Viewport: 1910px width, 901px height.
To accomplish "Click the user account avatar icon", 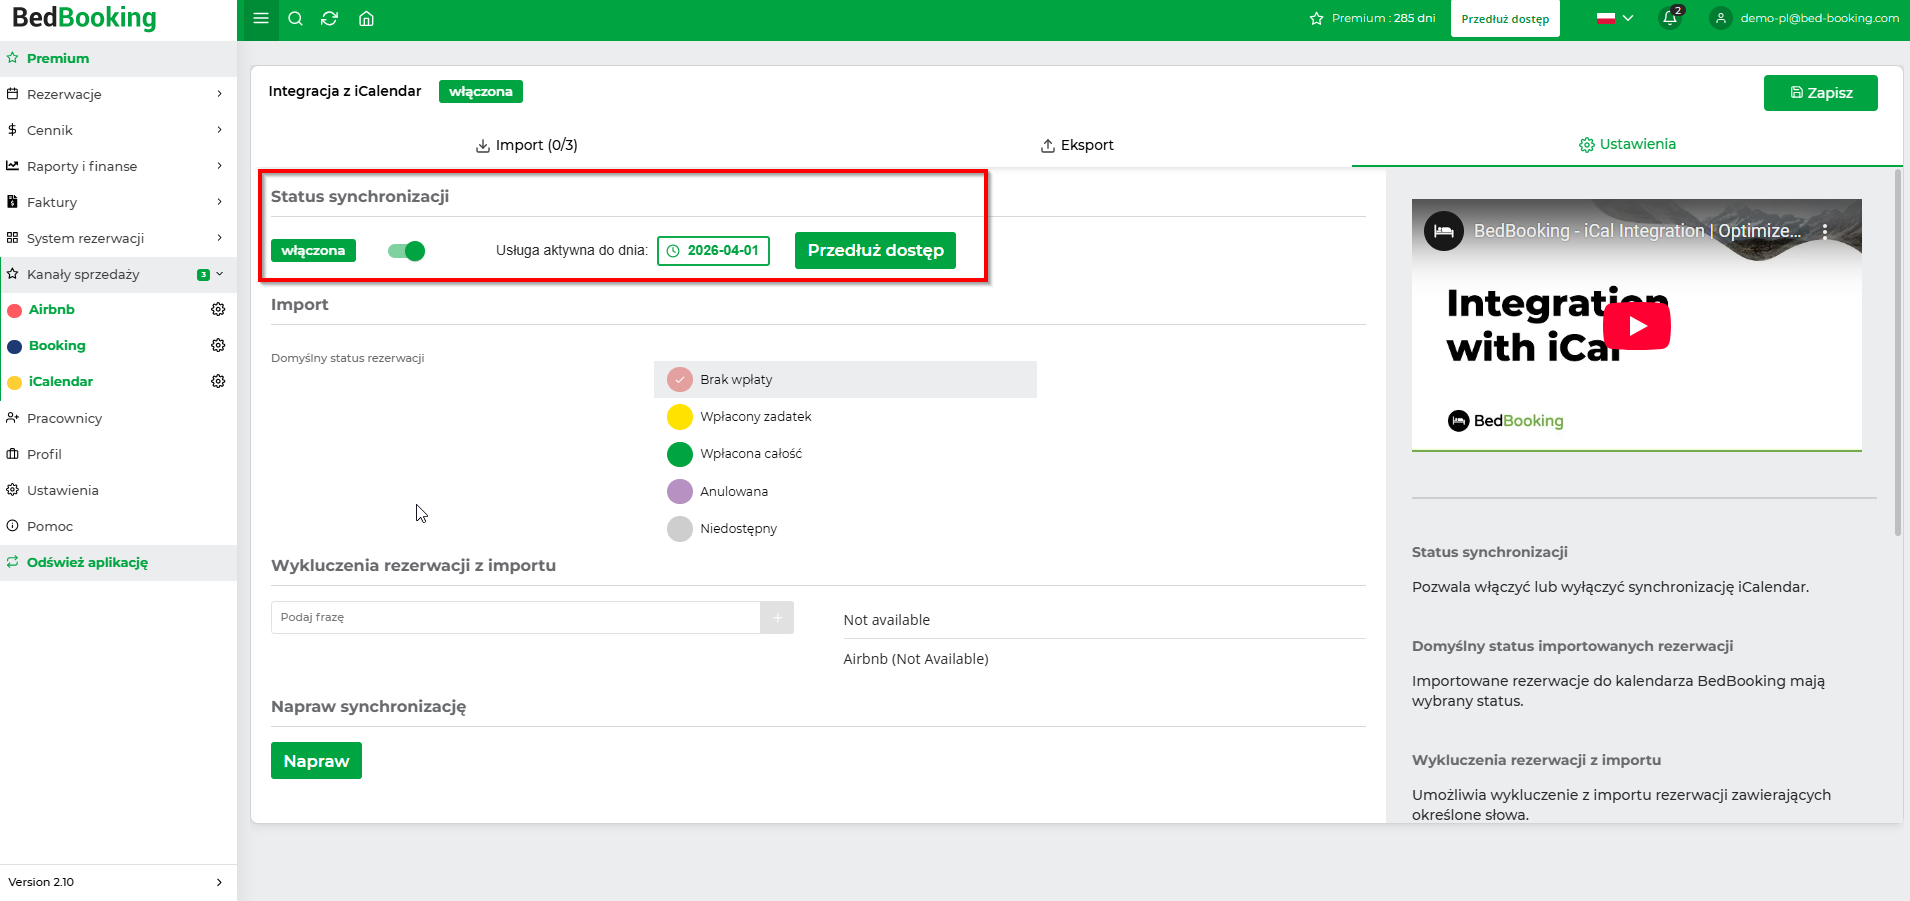I will 1720,18.
